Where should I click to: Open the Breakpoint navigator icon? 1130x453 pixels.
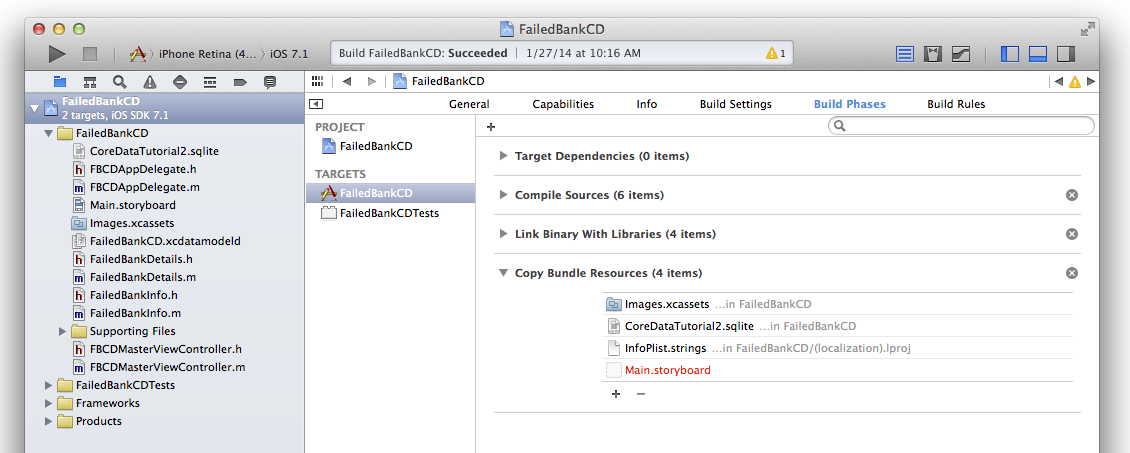[239, 82]
